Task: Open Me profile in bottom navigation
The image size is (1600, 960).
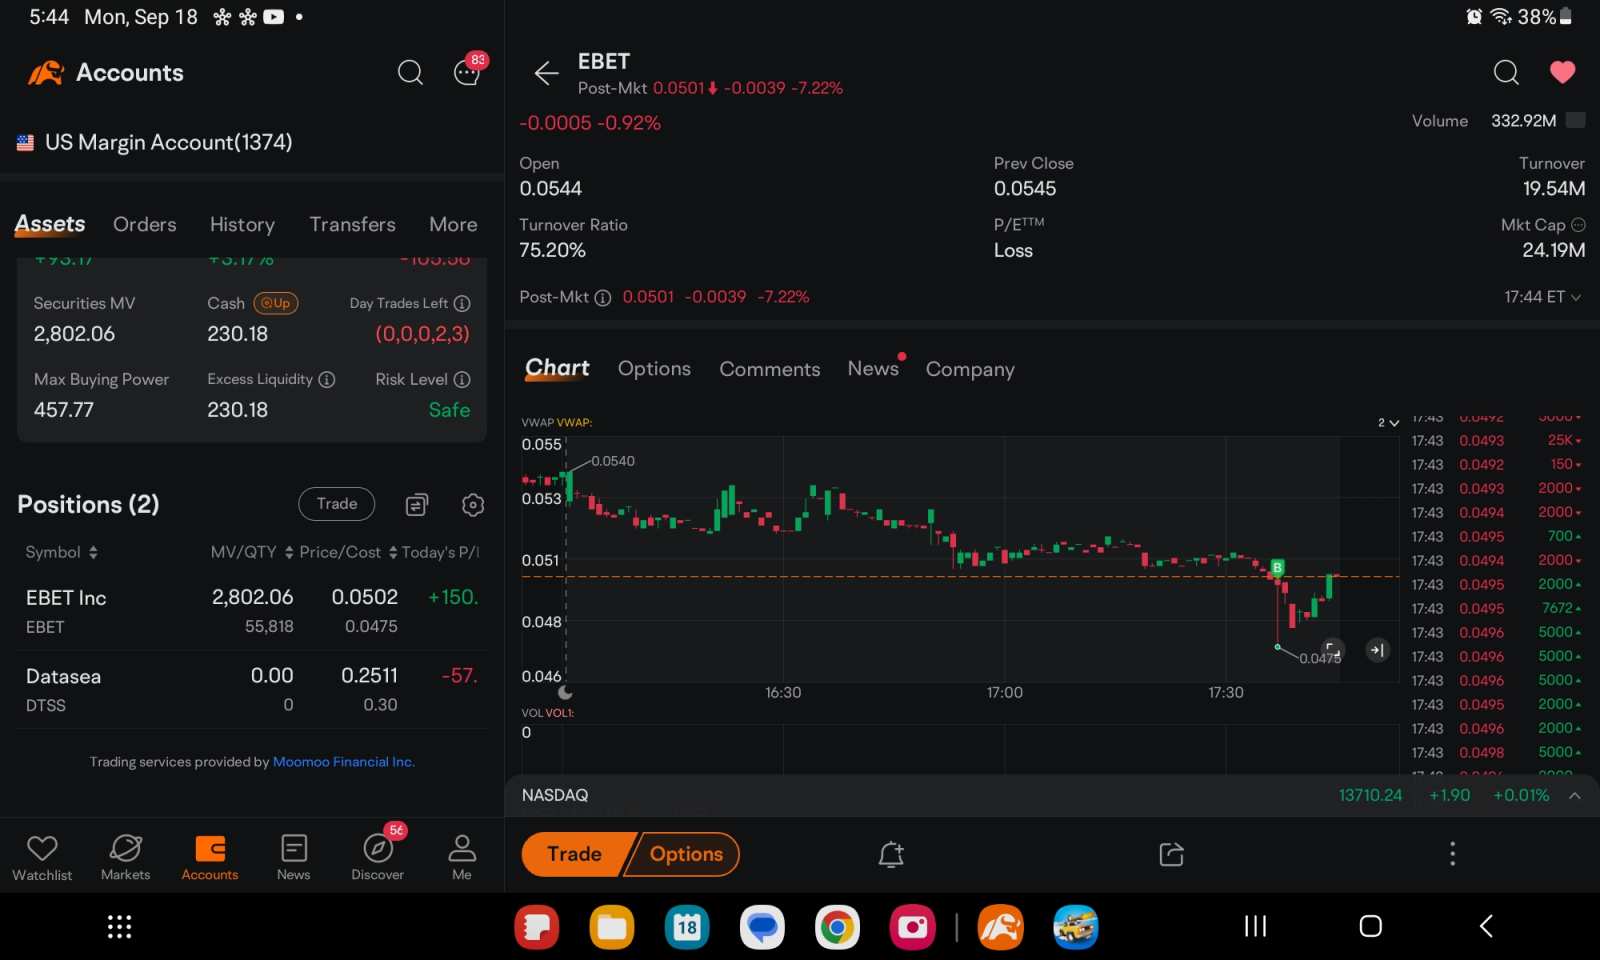Action: pos(462,857)
